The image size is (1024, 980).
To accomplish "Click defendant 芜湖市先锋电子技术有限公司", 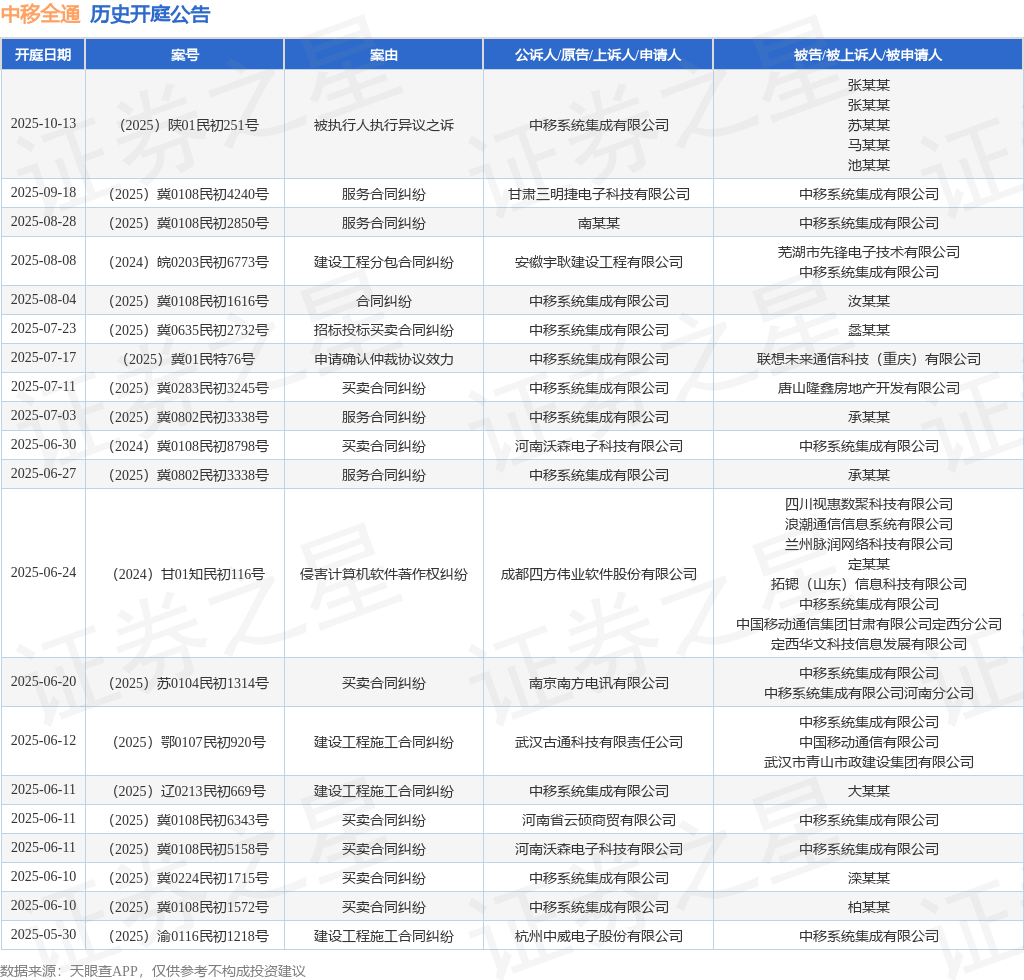I will pos(869,253).
